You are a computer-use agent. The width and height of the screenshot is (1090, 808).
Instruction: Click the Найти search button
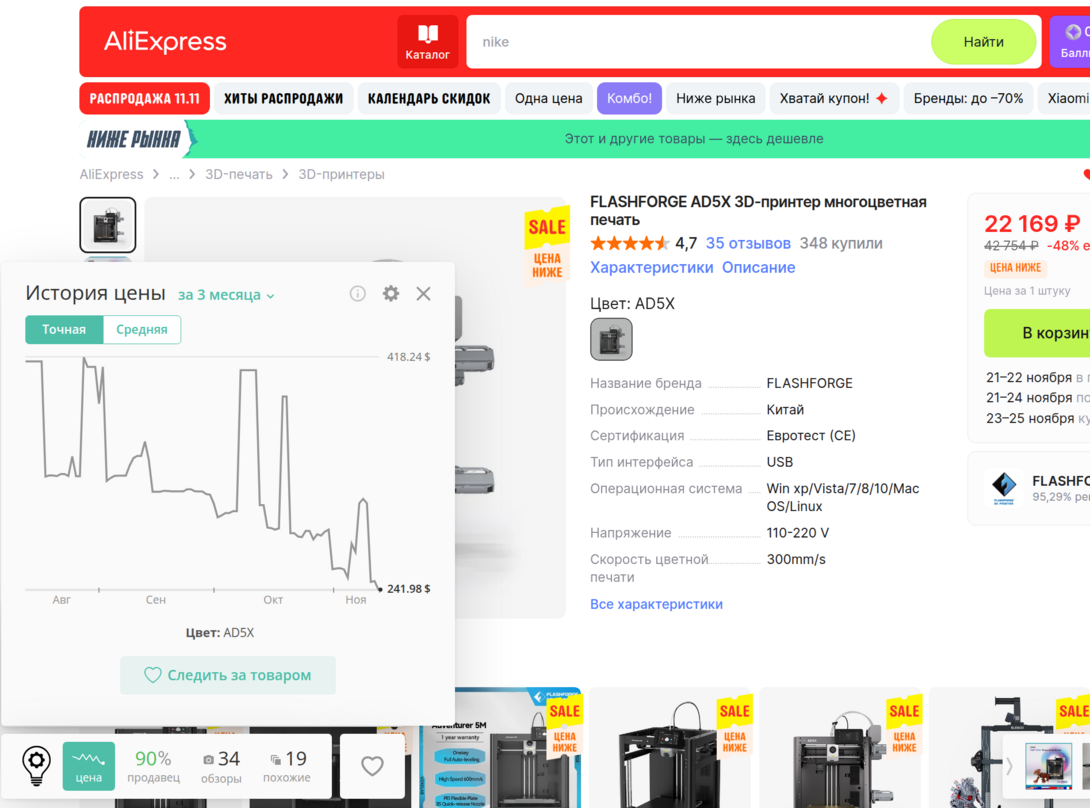pyautogui.click(x=983, y=42)
